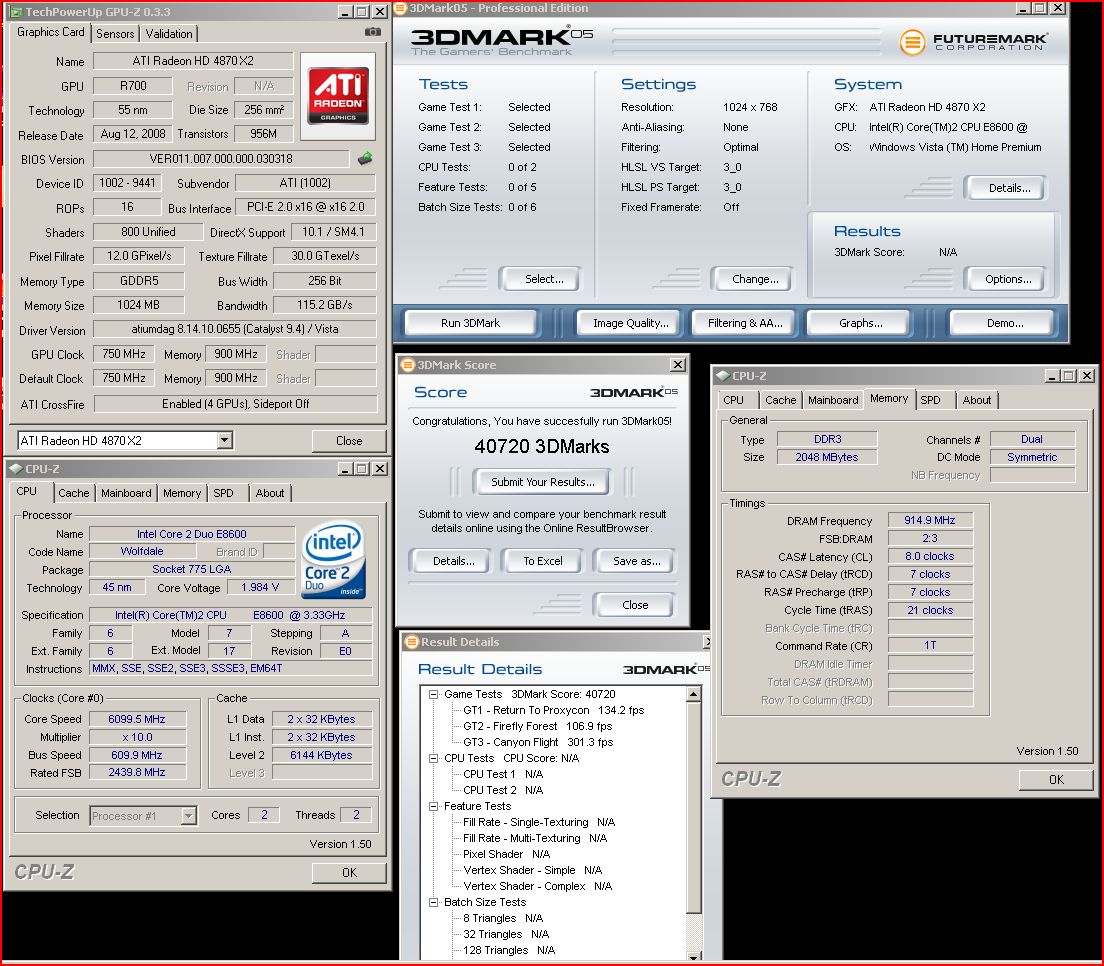Click the BIOS save chip icon in GPU-Z
Viewport: 1104px width, 966px height.
(365, 158)
